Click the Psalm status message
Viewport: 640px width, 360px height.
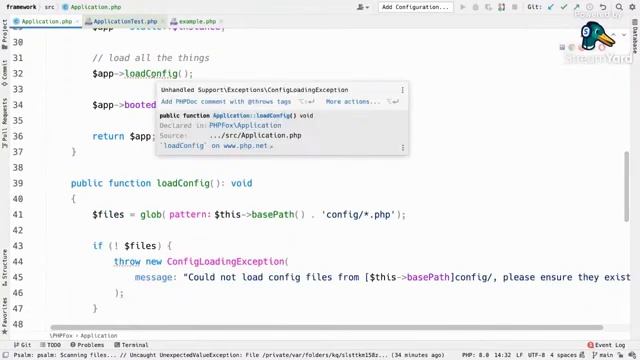pos(229,355)
